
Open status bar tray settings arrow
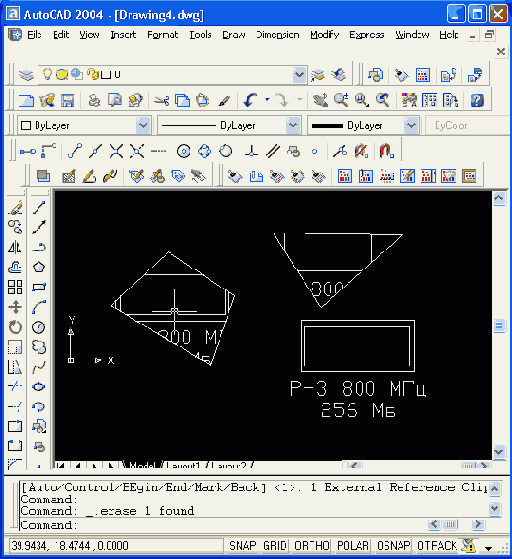click(488, 548)
